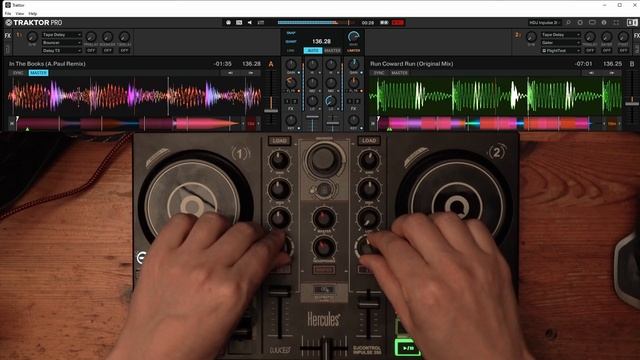Click deck A tempo fader

[271, 111]
